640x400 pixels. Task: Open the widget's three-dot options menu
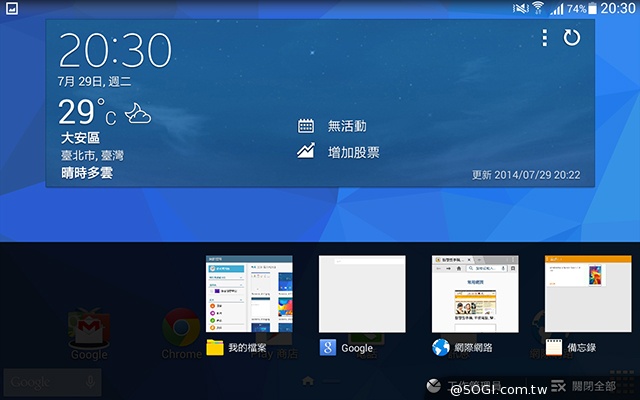click(544, 38)
